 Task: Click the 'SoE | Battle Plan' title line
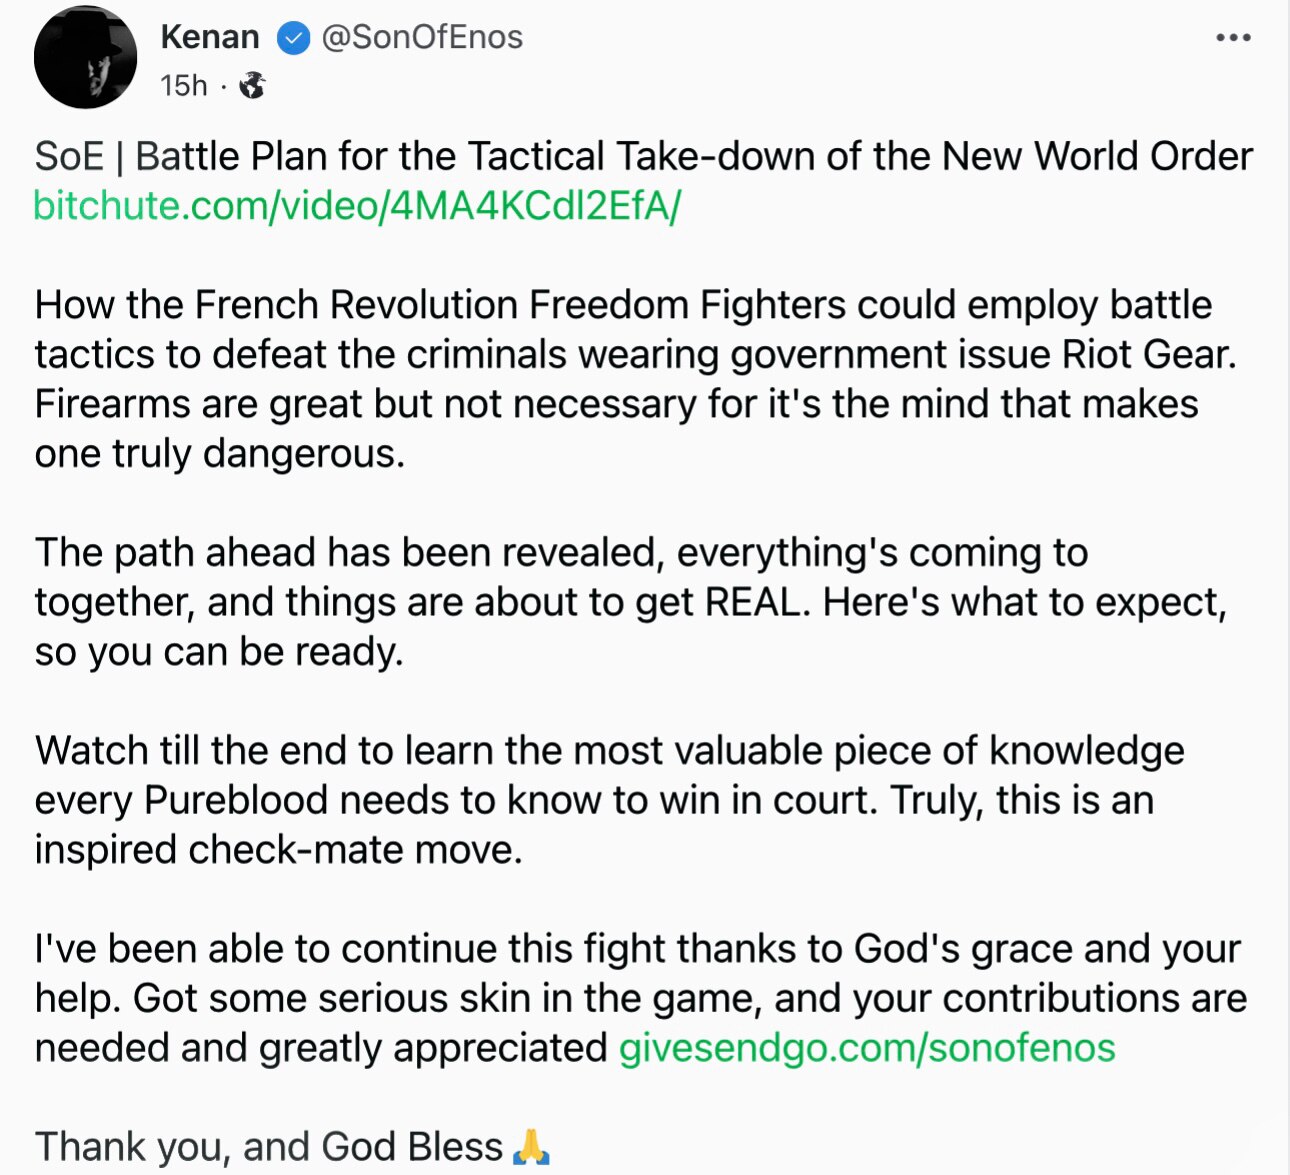[x=643, y=157]
